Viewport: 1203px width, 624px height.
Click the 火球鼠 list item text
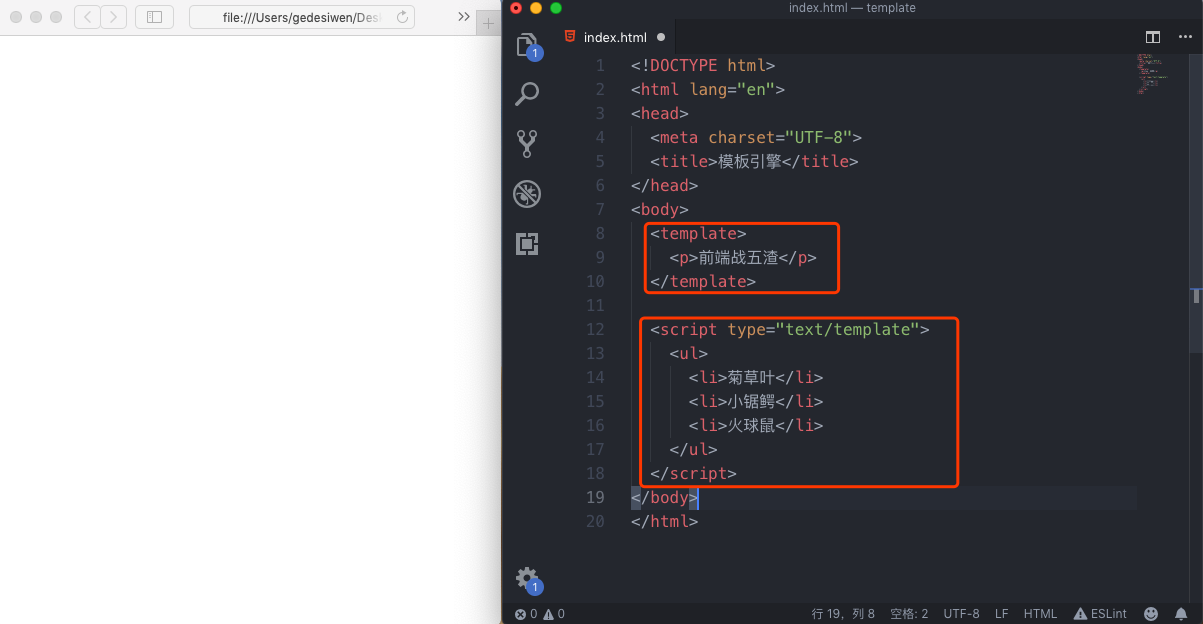(x=751, y=425)
